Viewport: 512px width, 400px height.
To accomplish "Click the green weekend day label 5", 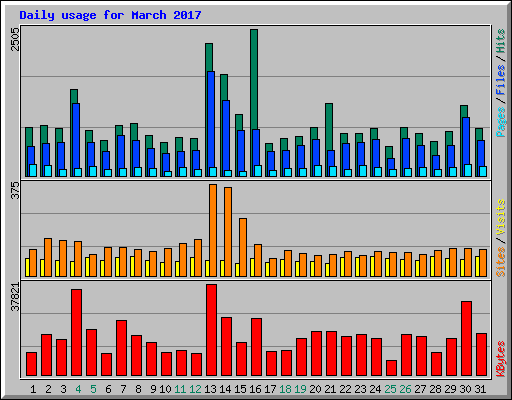I will pos(93,389).
